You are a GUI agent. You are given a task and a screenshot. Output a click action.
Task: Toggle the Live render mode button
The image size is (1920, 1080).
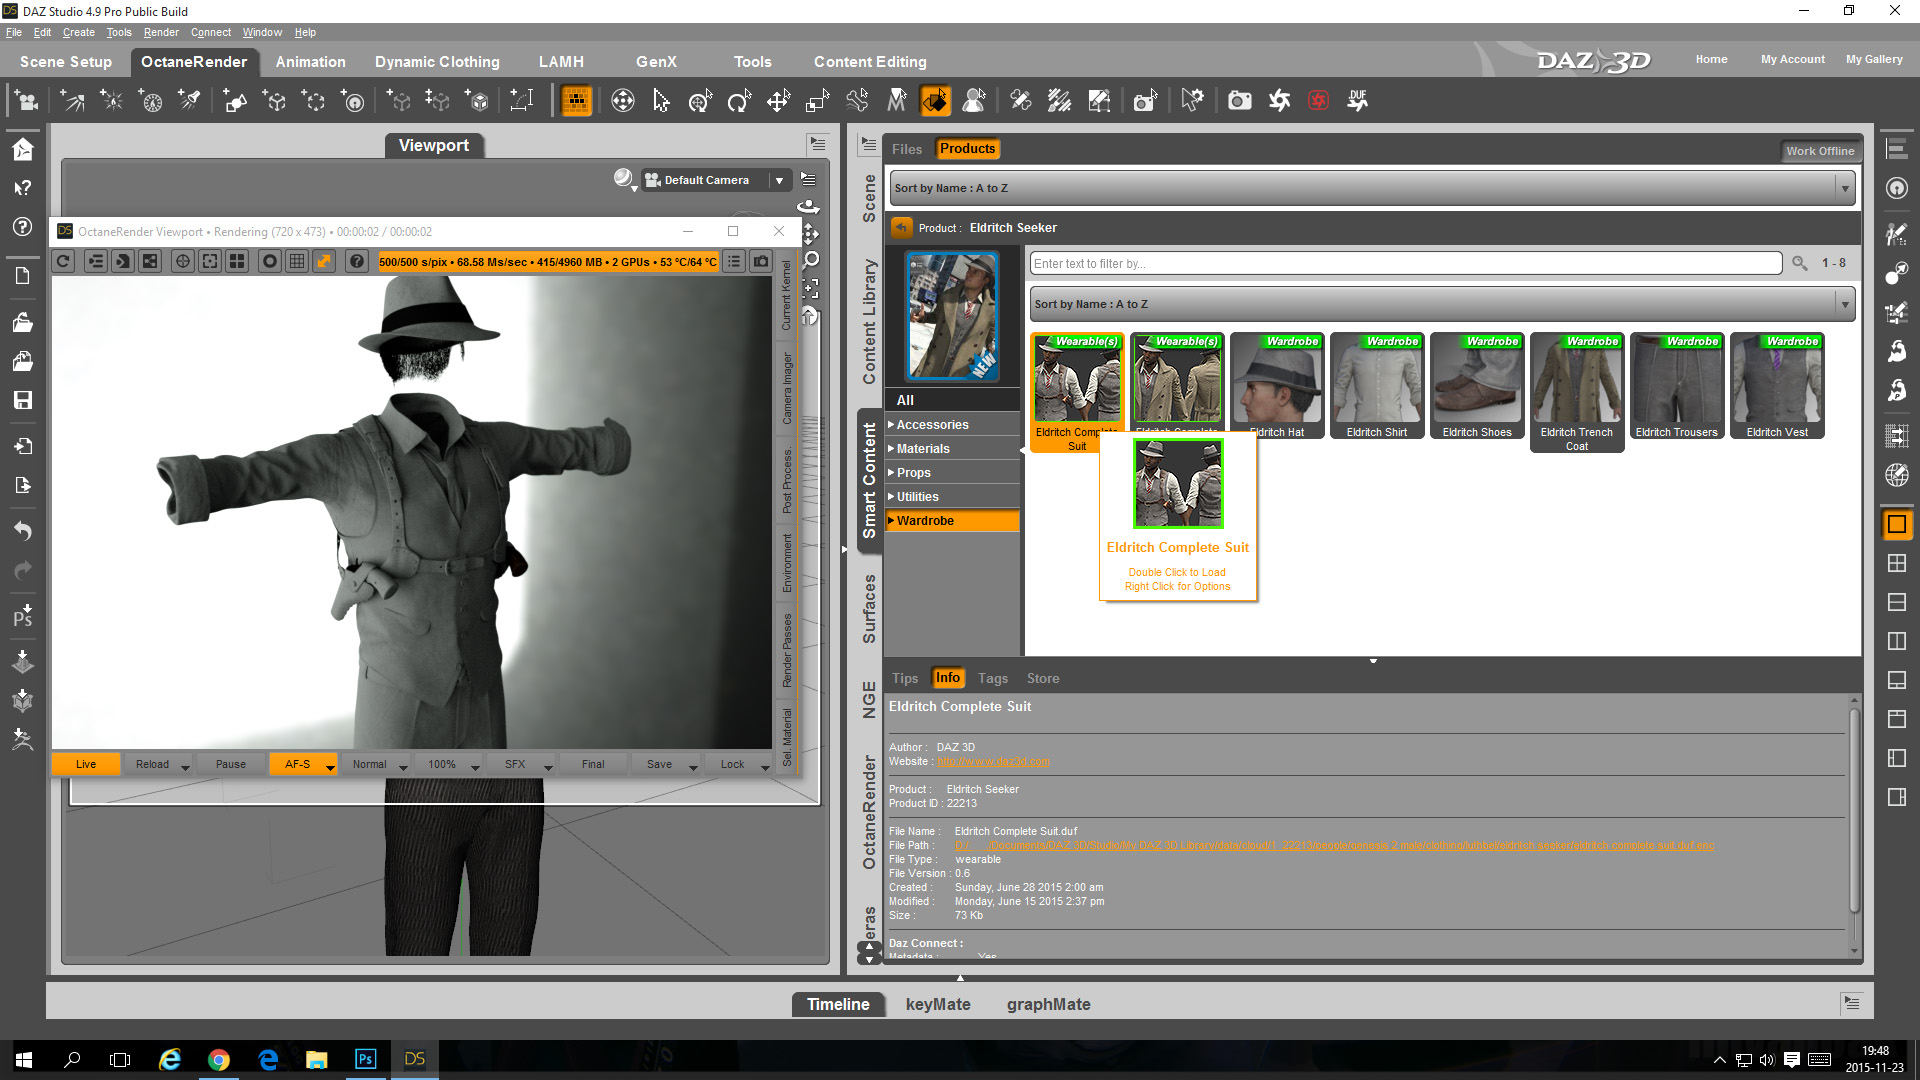(86, 764)
